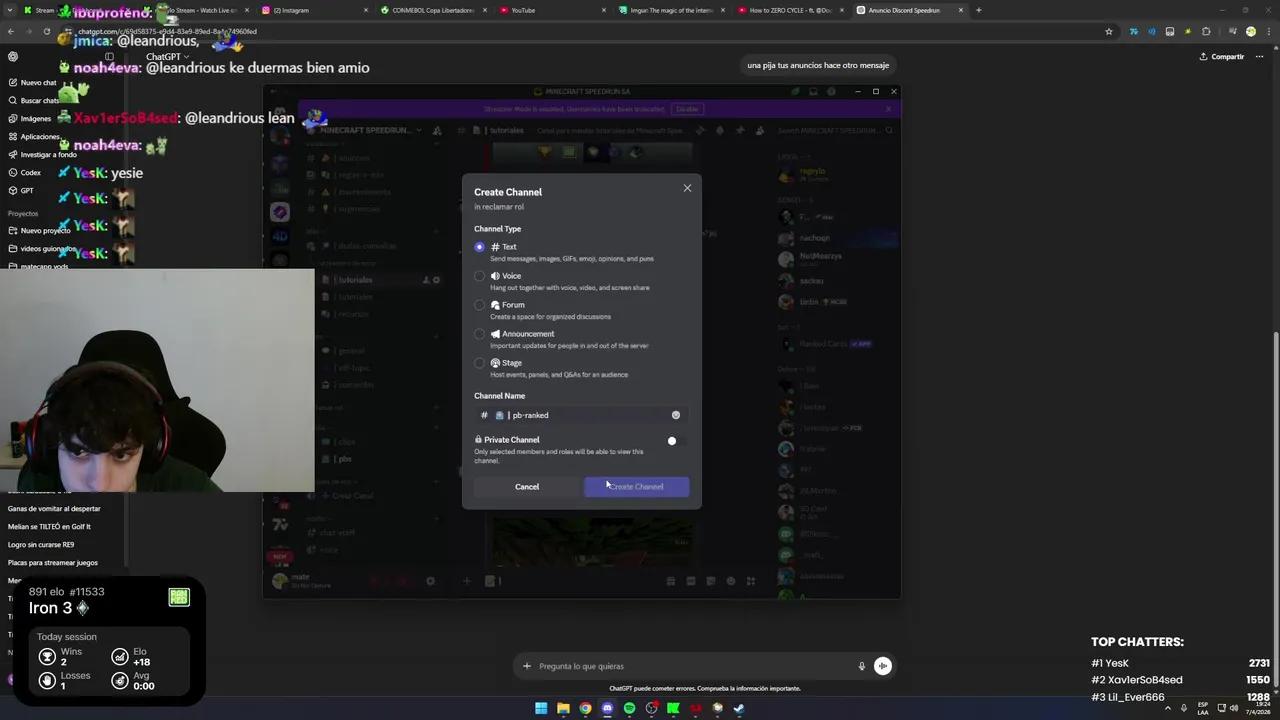Open Spotify from the taskbar
Screen dimensions: 1280x720
(x=629, y=708)
